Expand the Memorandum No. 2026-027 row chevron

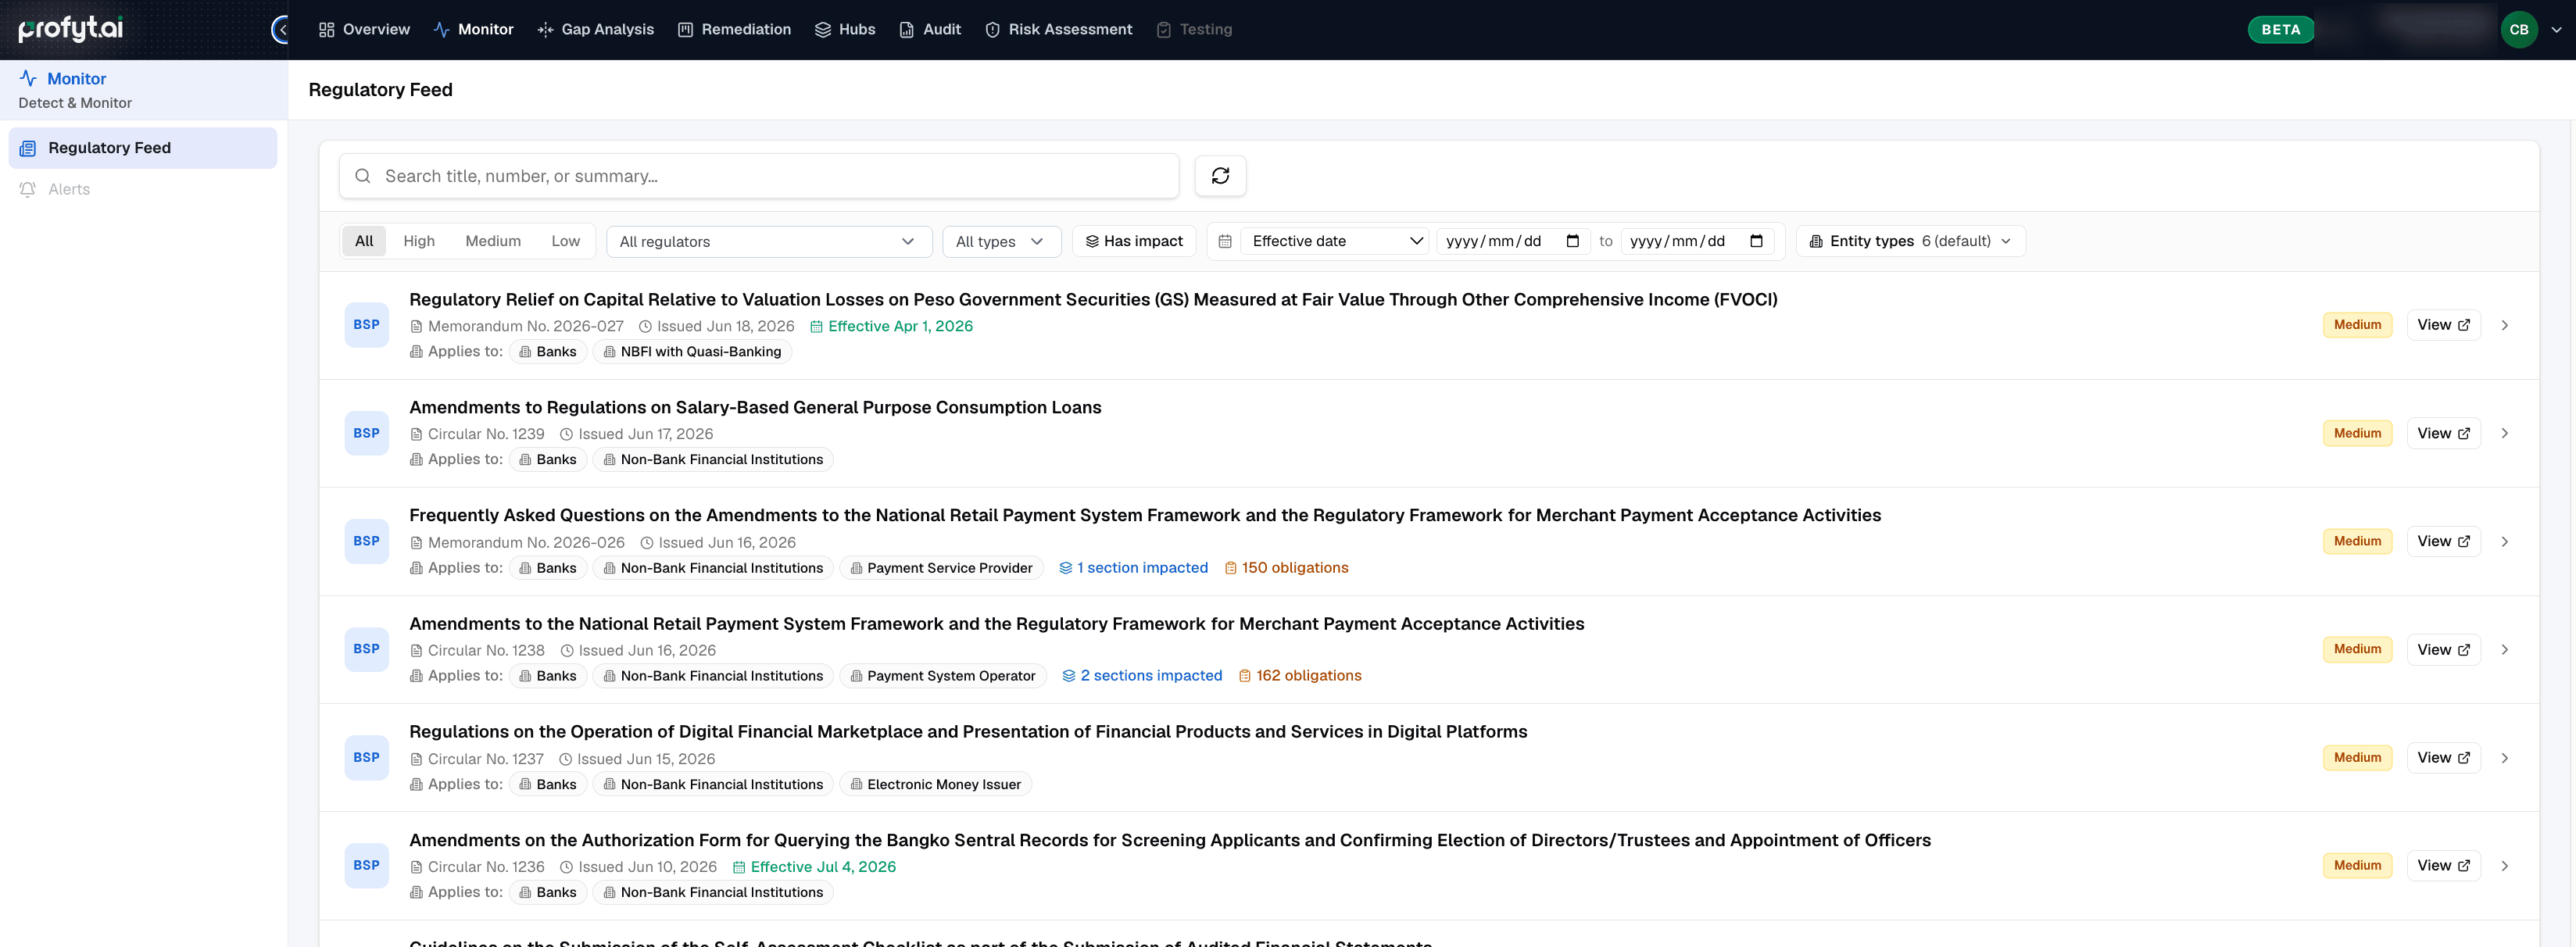[x=2504, y=325]
